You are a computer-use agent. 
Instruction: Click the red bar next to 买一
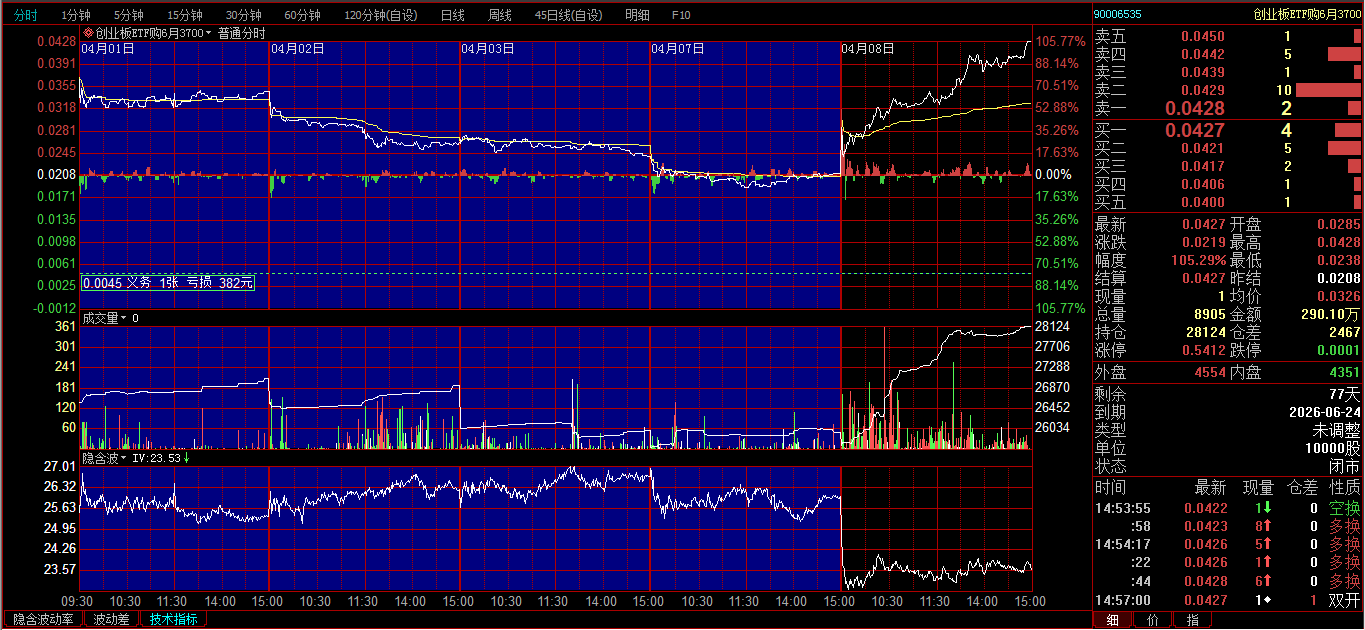[x=1347, y=130]
